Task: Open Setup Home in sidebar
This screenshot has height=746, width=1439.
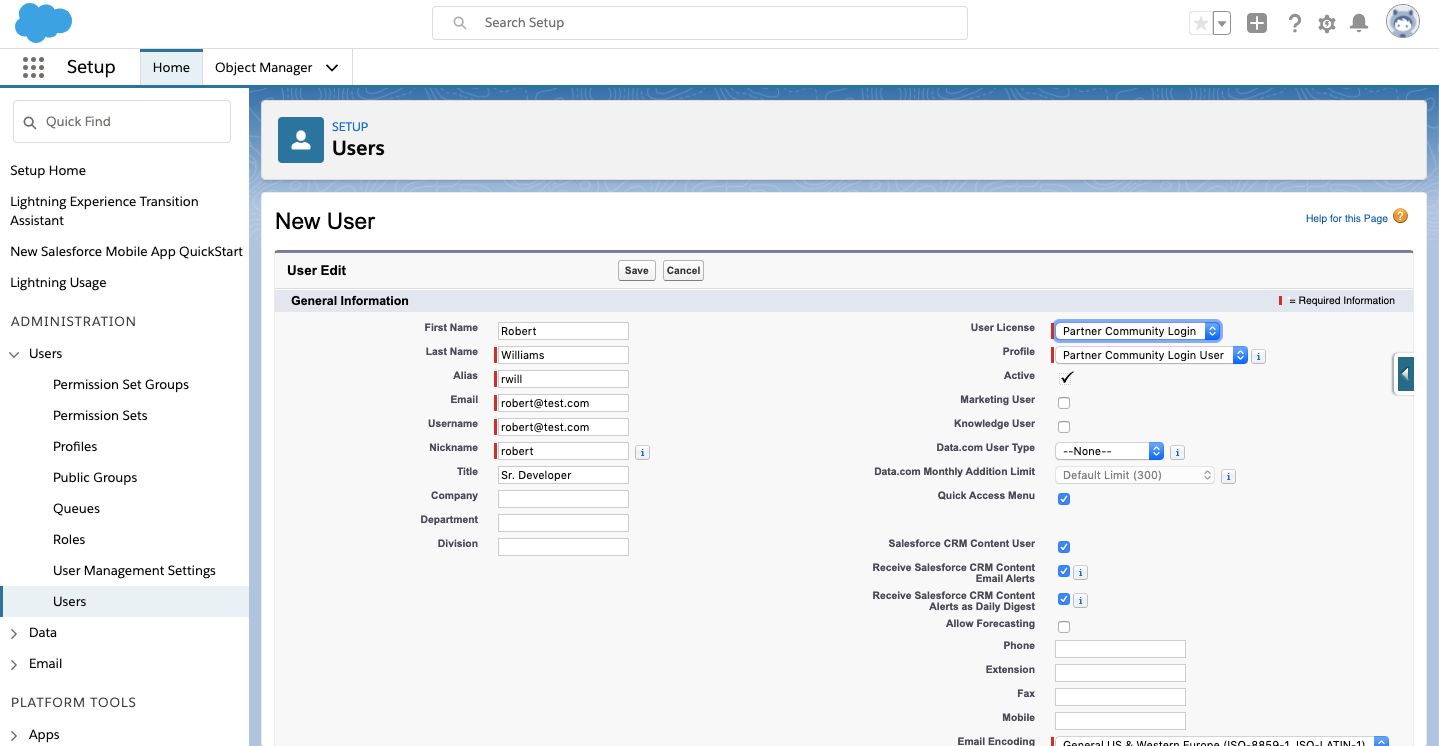Action: [x=48, y=171]
